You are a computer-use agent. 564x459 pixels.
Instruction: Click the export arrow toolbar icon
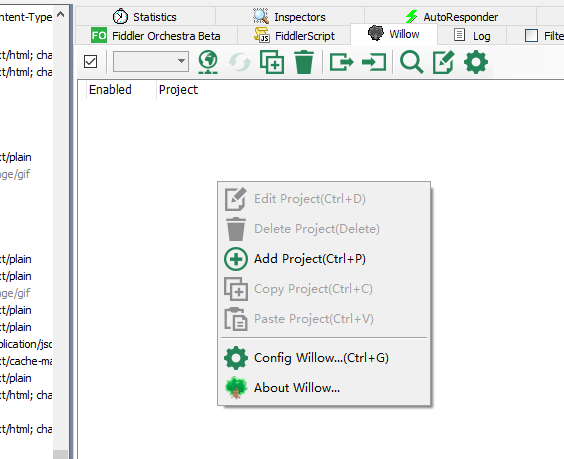click(341, 62)
